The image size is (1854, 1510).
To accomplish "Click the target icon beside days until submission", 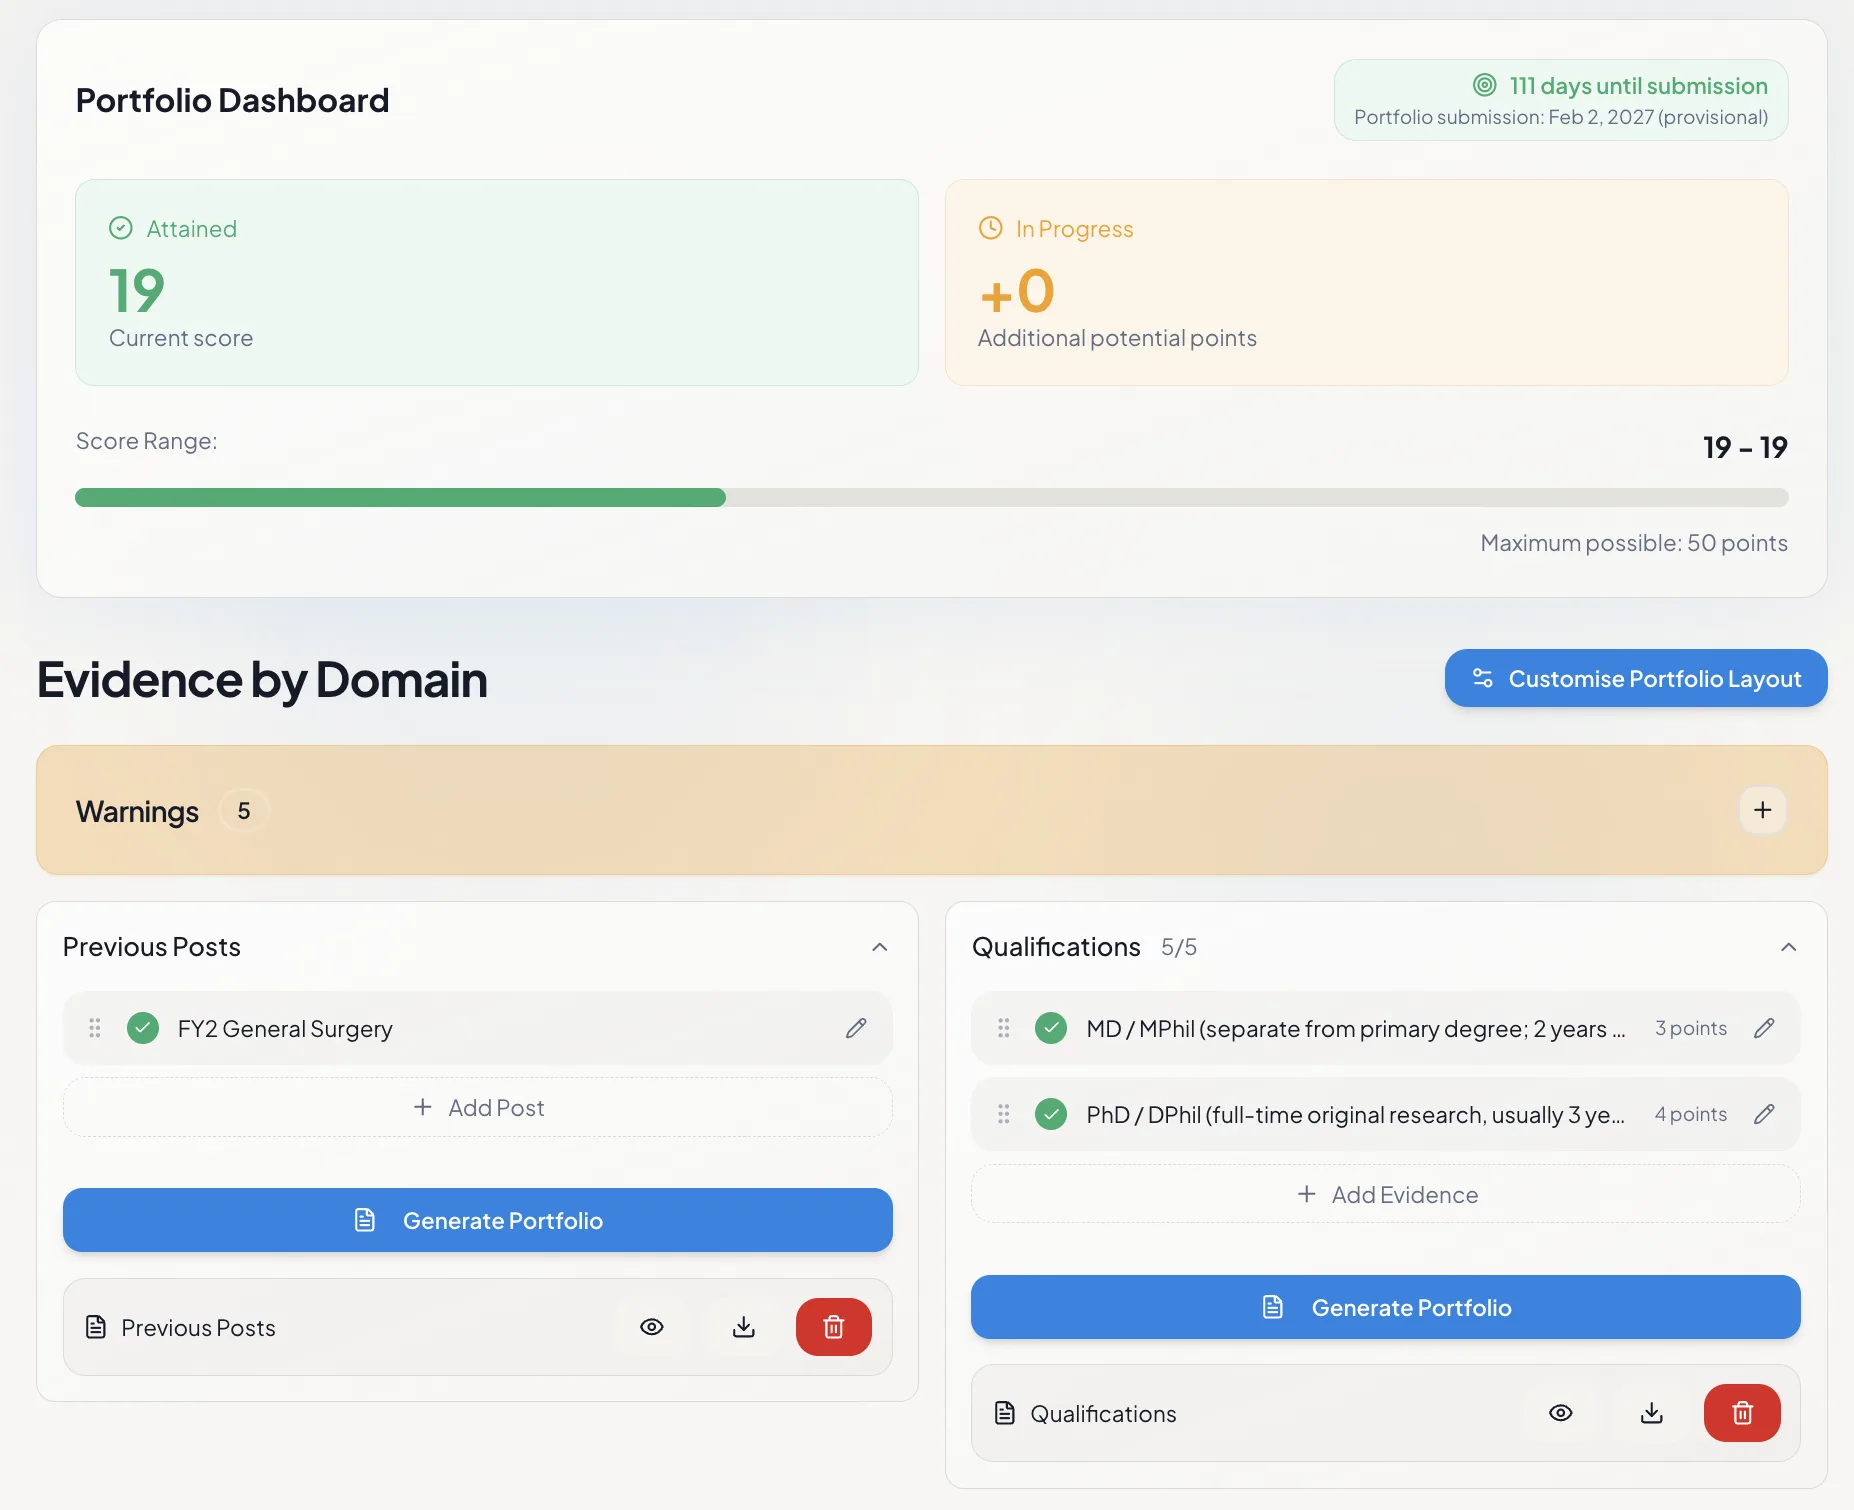I will 1485,85.
